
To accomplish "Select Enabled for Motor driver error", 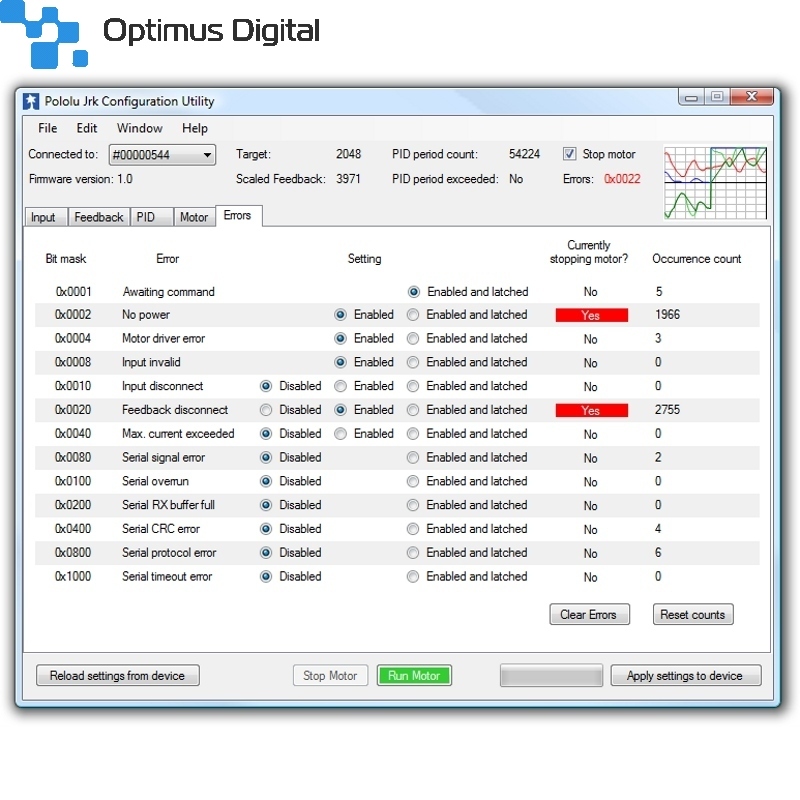I will (340, 338).
